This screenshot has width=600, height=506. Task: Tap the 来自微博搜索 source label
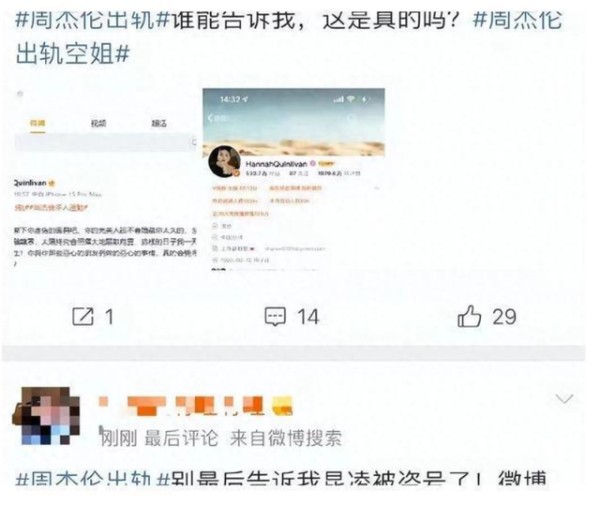(285, 438)
